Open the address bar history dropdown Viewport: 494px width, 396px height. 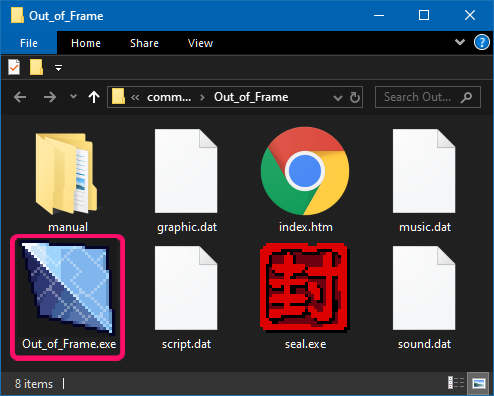338,98
